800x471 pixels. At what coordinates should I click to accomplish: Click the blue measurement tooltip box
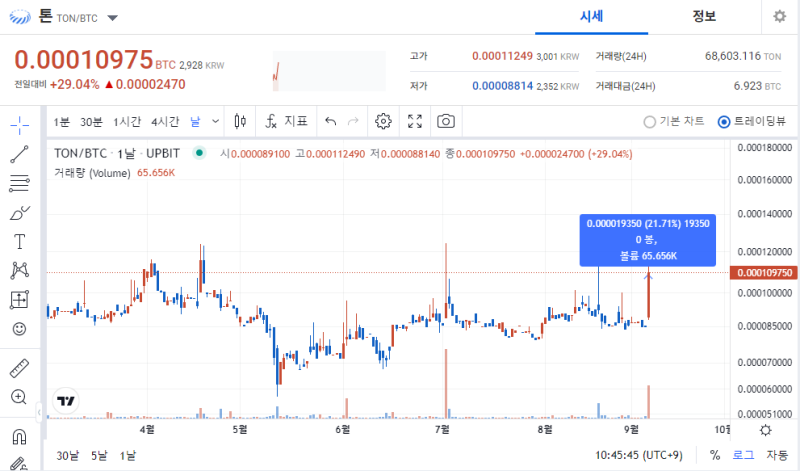647,240
